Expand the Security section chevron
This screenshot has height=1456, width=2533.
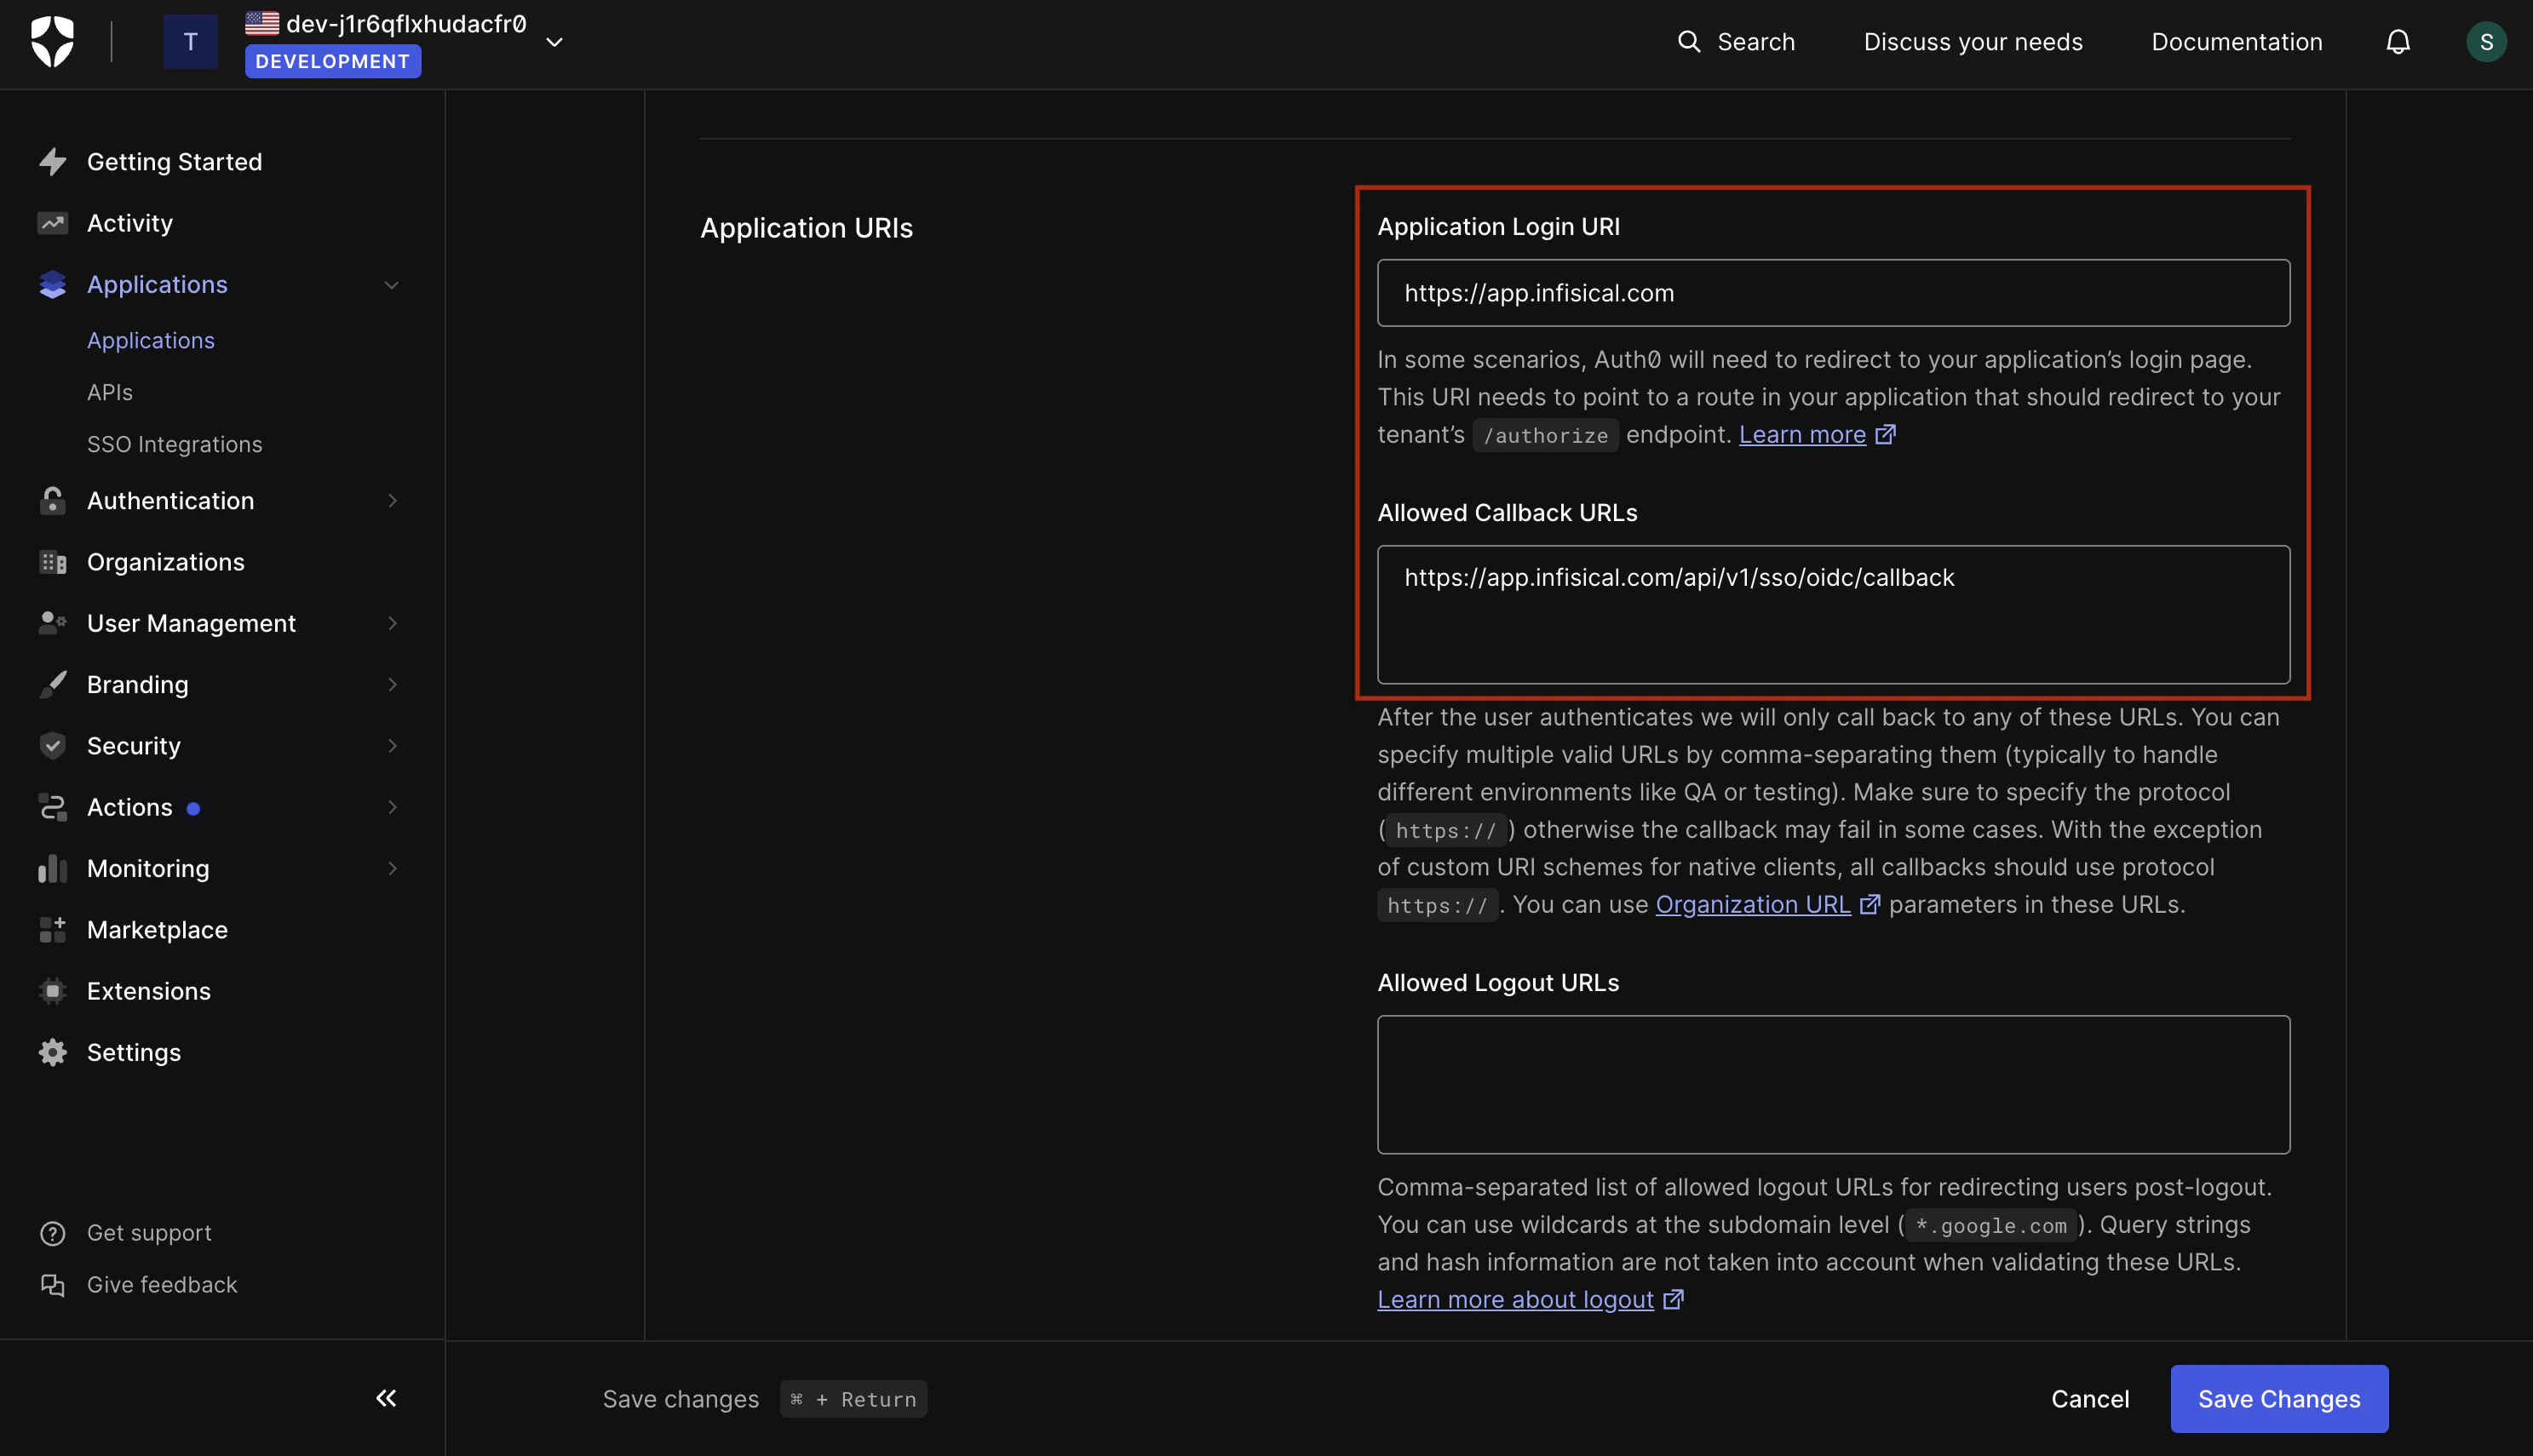(x=391, y=746)
